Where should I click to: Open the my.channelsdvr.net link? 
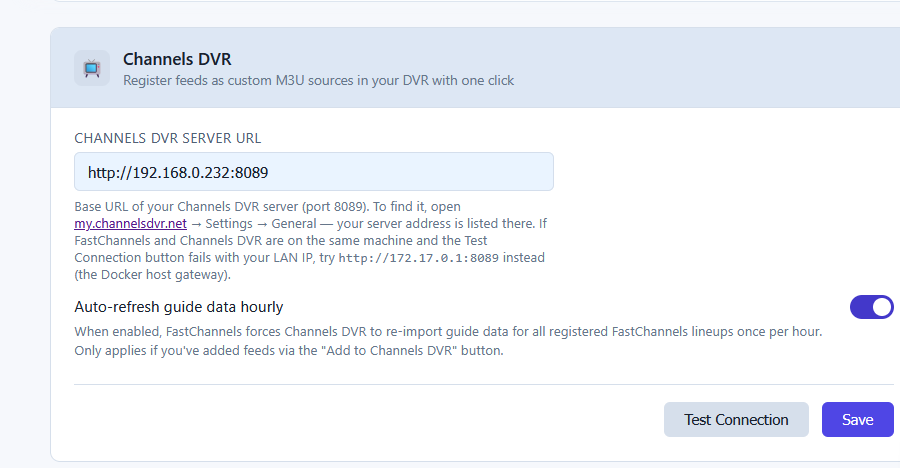click(130, 223)
